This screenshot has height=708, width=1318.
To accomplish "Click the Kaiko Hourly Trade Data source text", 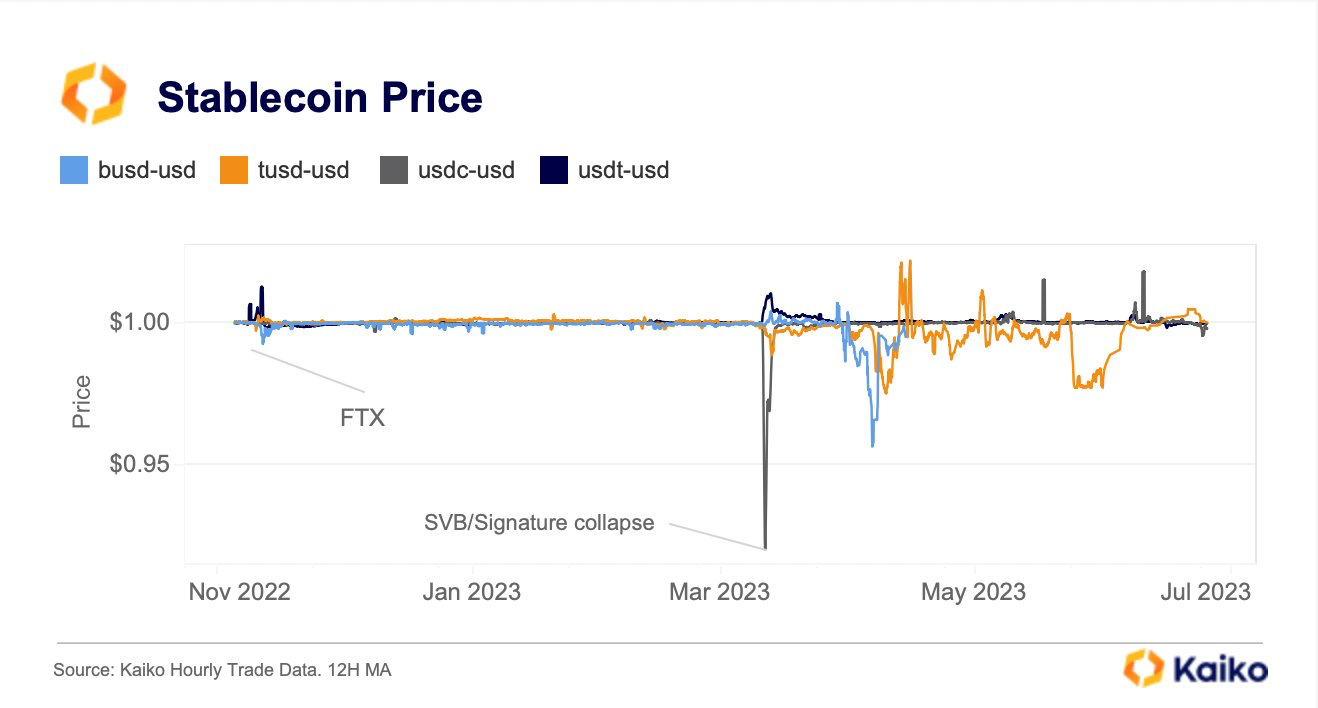I will tap(222, 670).
